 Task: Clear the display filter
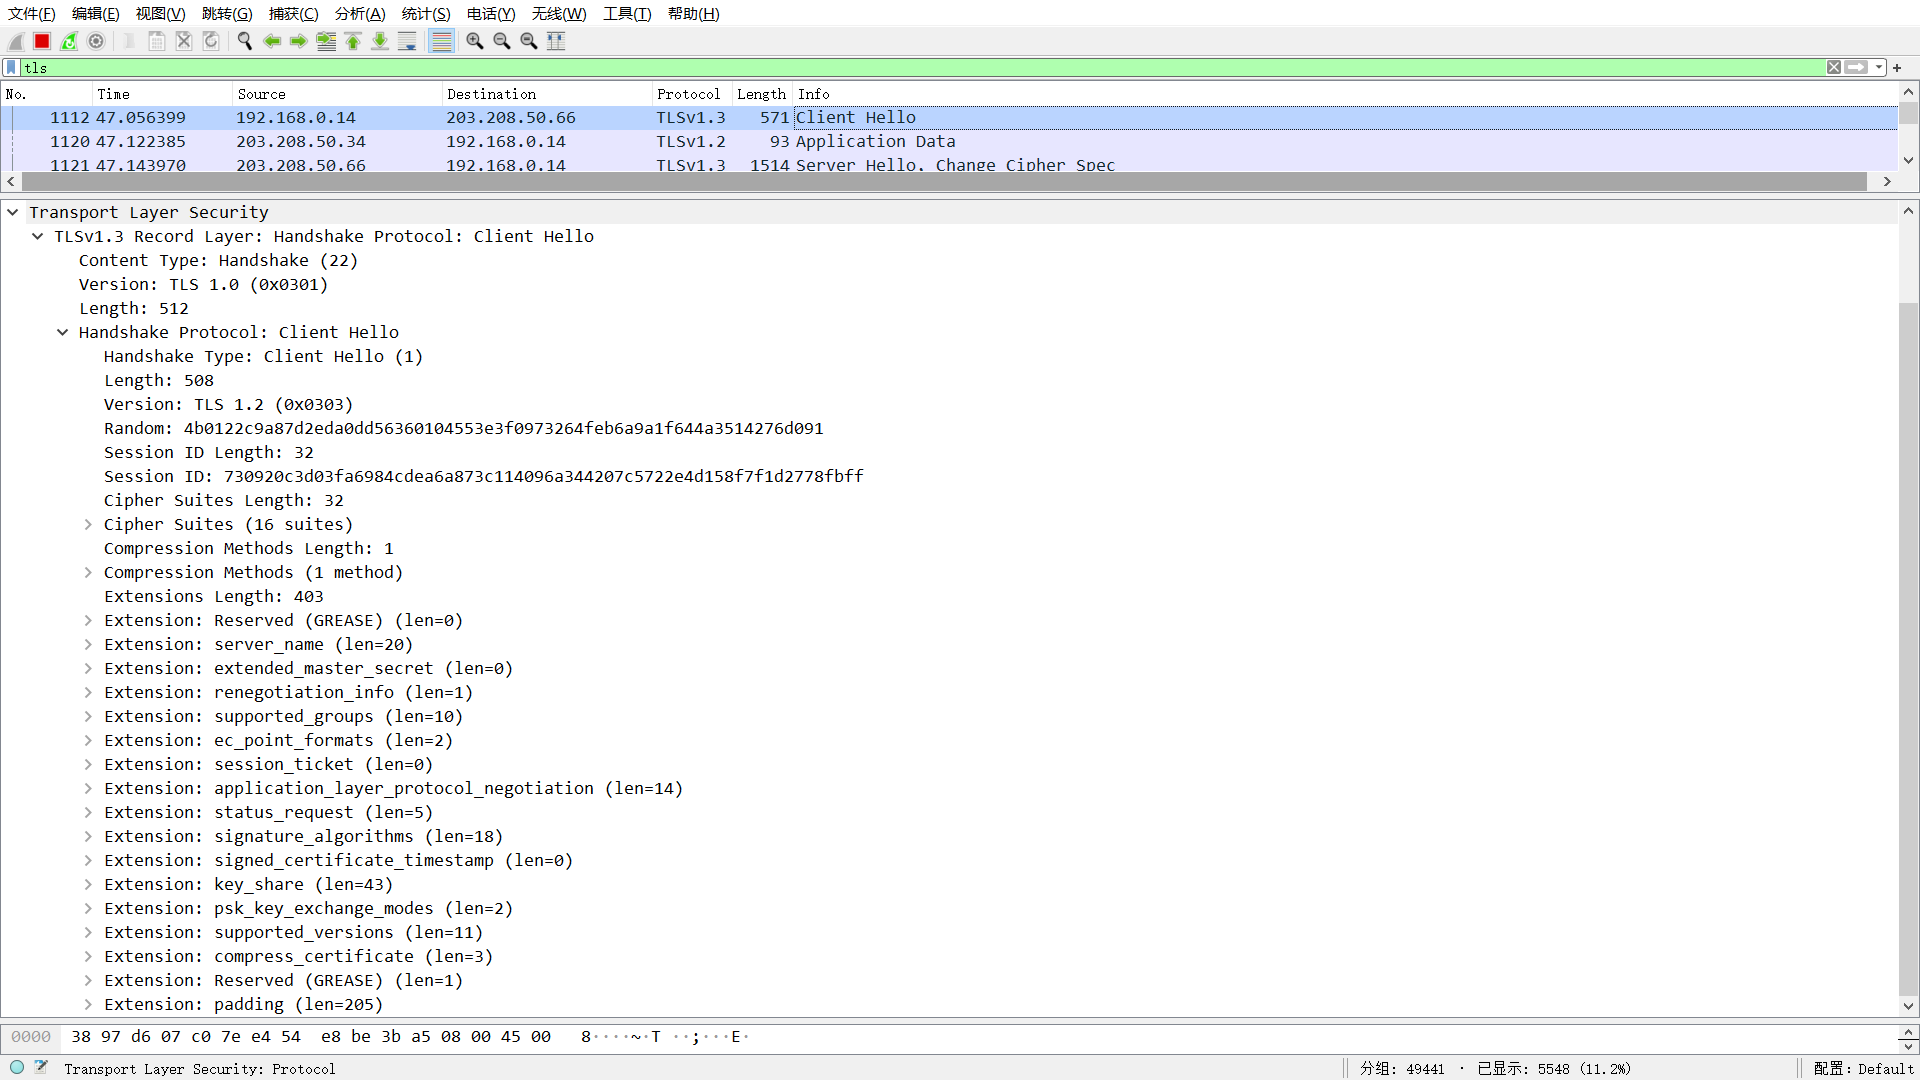[x=1834, y=67]
